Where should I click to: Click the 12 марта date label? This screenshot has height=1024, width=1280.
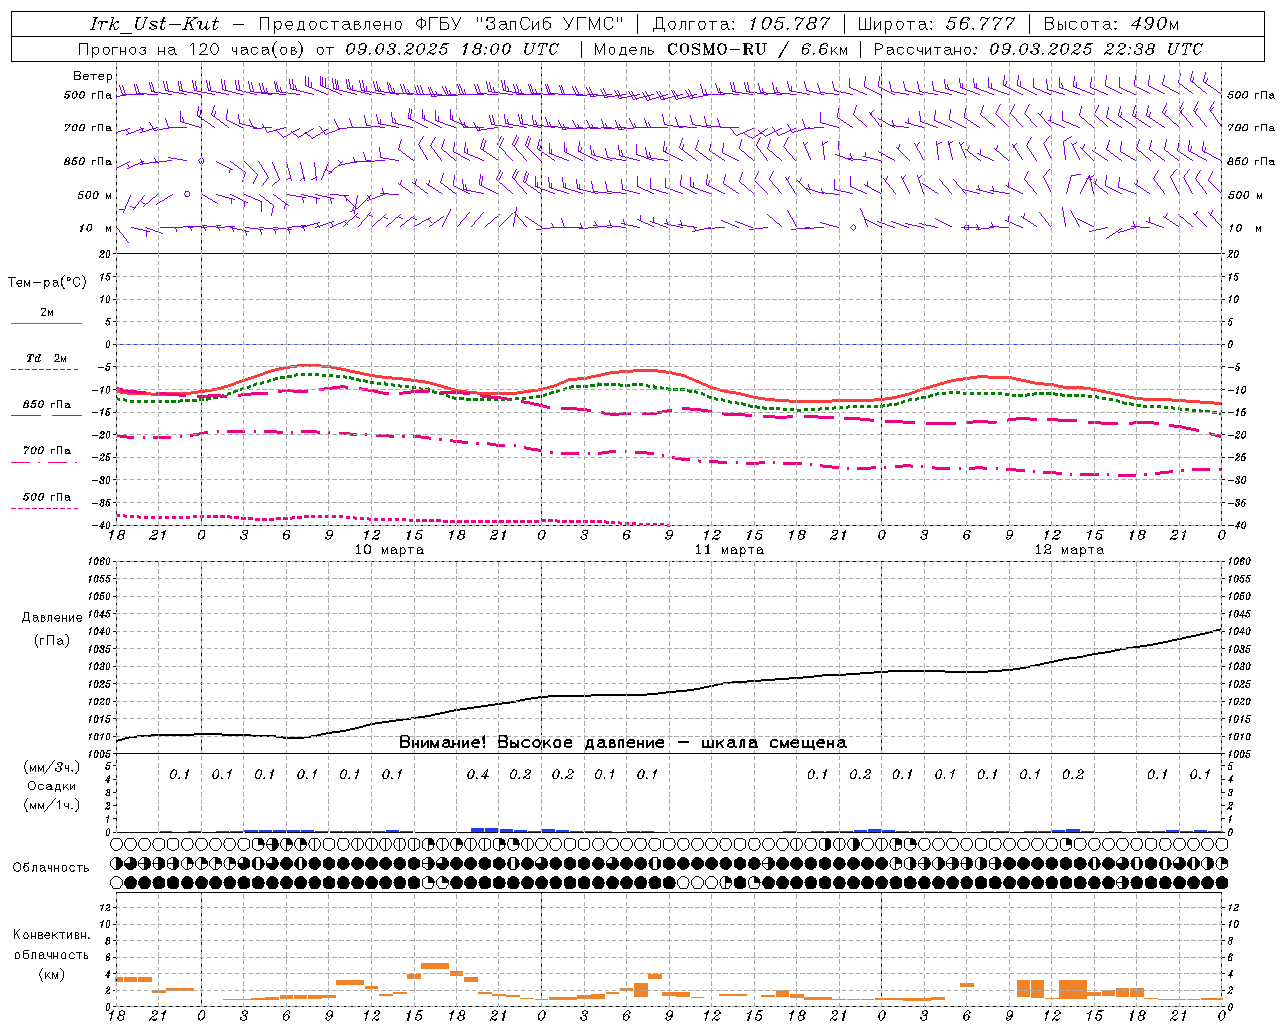(x=1069, y=549)
